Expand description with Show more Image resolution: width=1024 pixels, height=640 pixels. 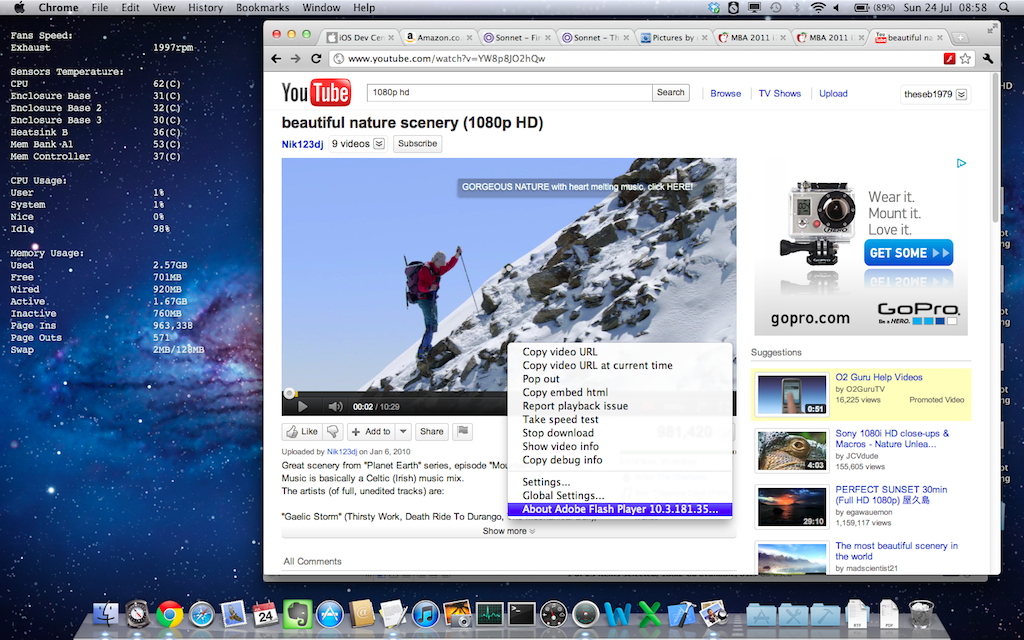coord(509,531)
